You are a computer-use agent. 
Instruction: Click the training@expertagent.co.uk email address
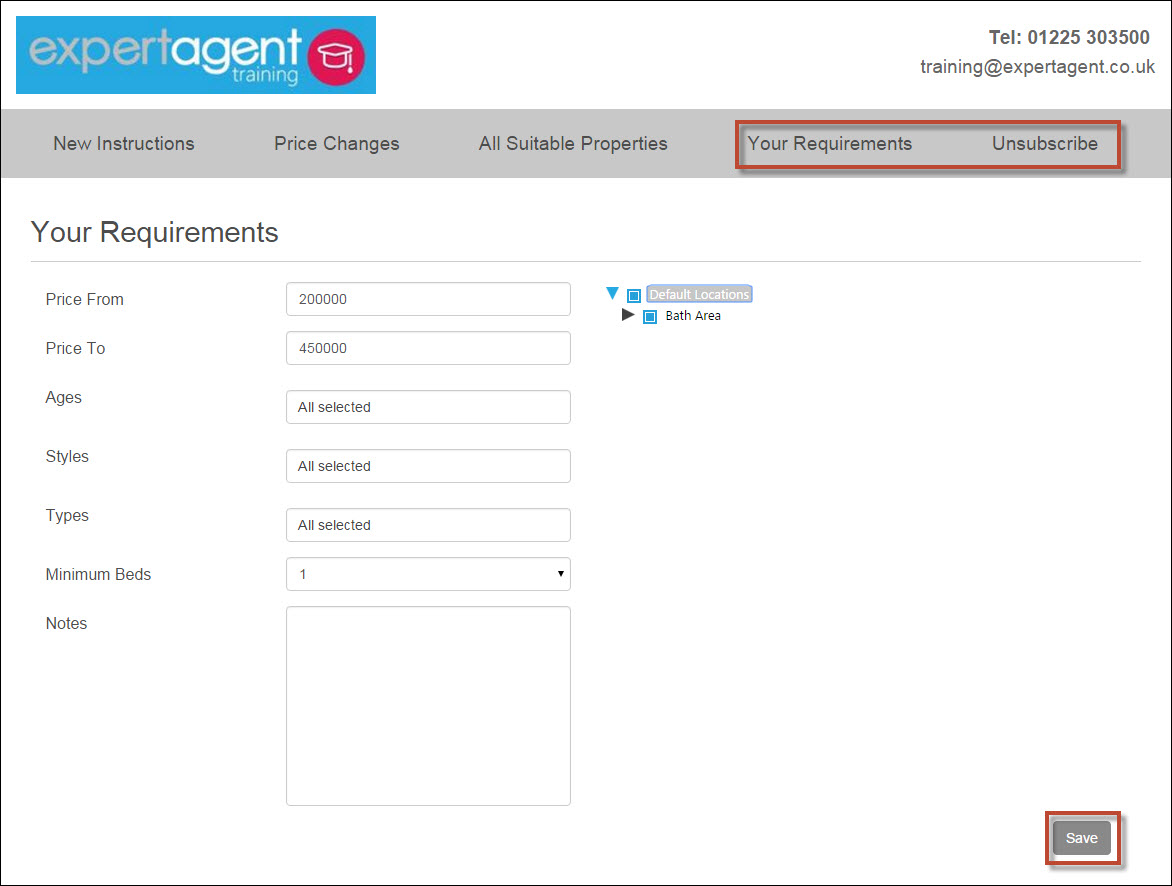pyautogui.click(x=1037, y=67)
